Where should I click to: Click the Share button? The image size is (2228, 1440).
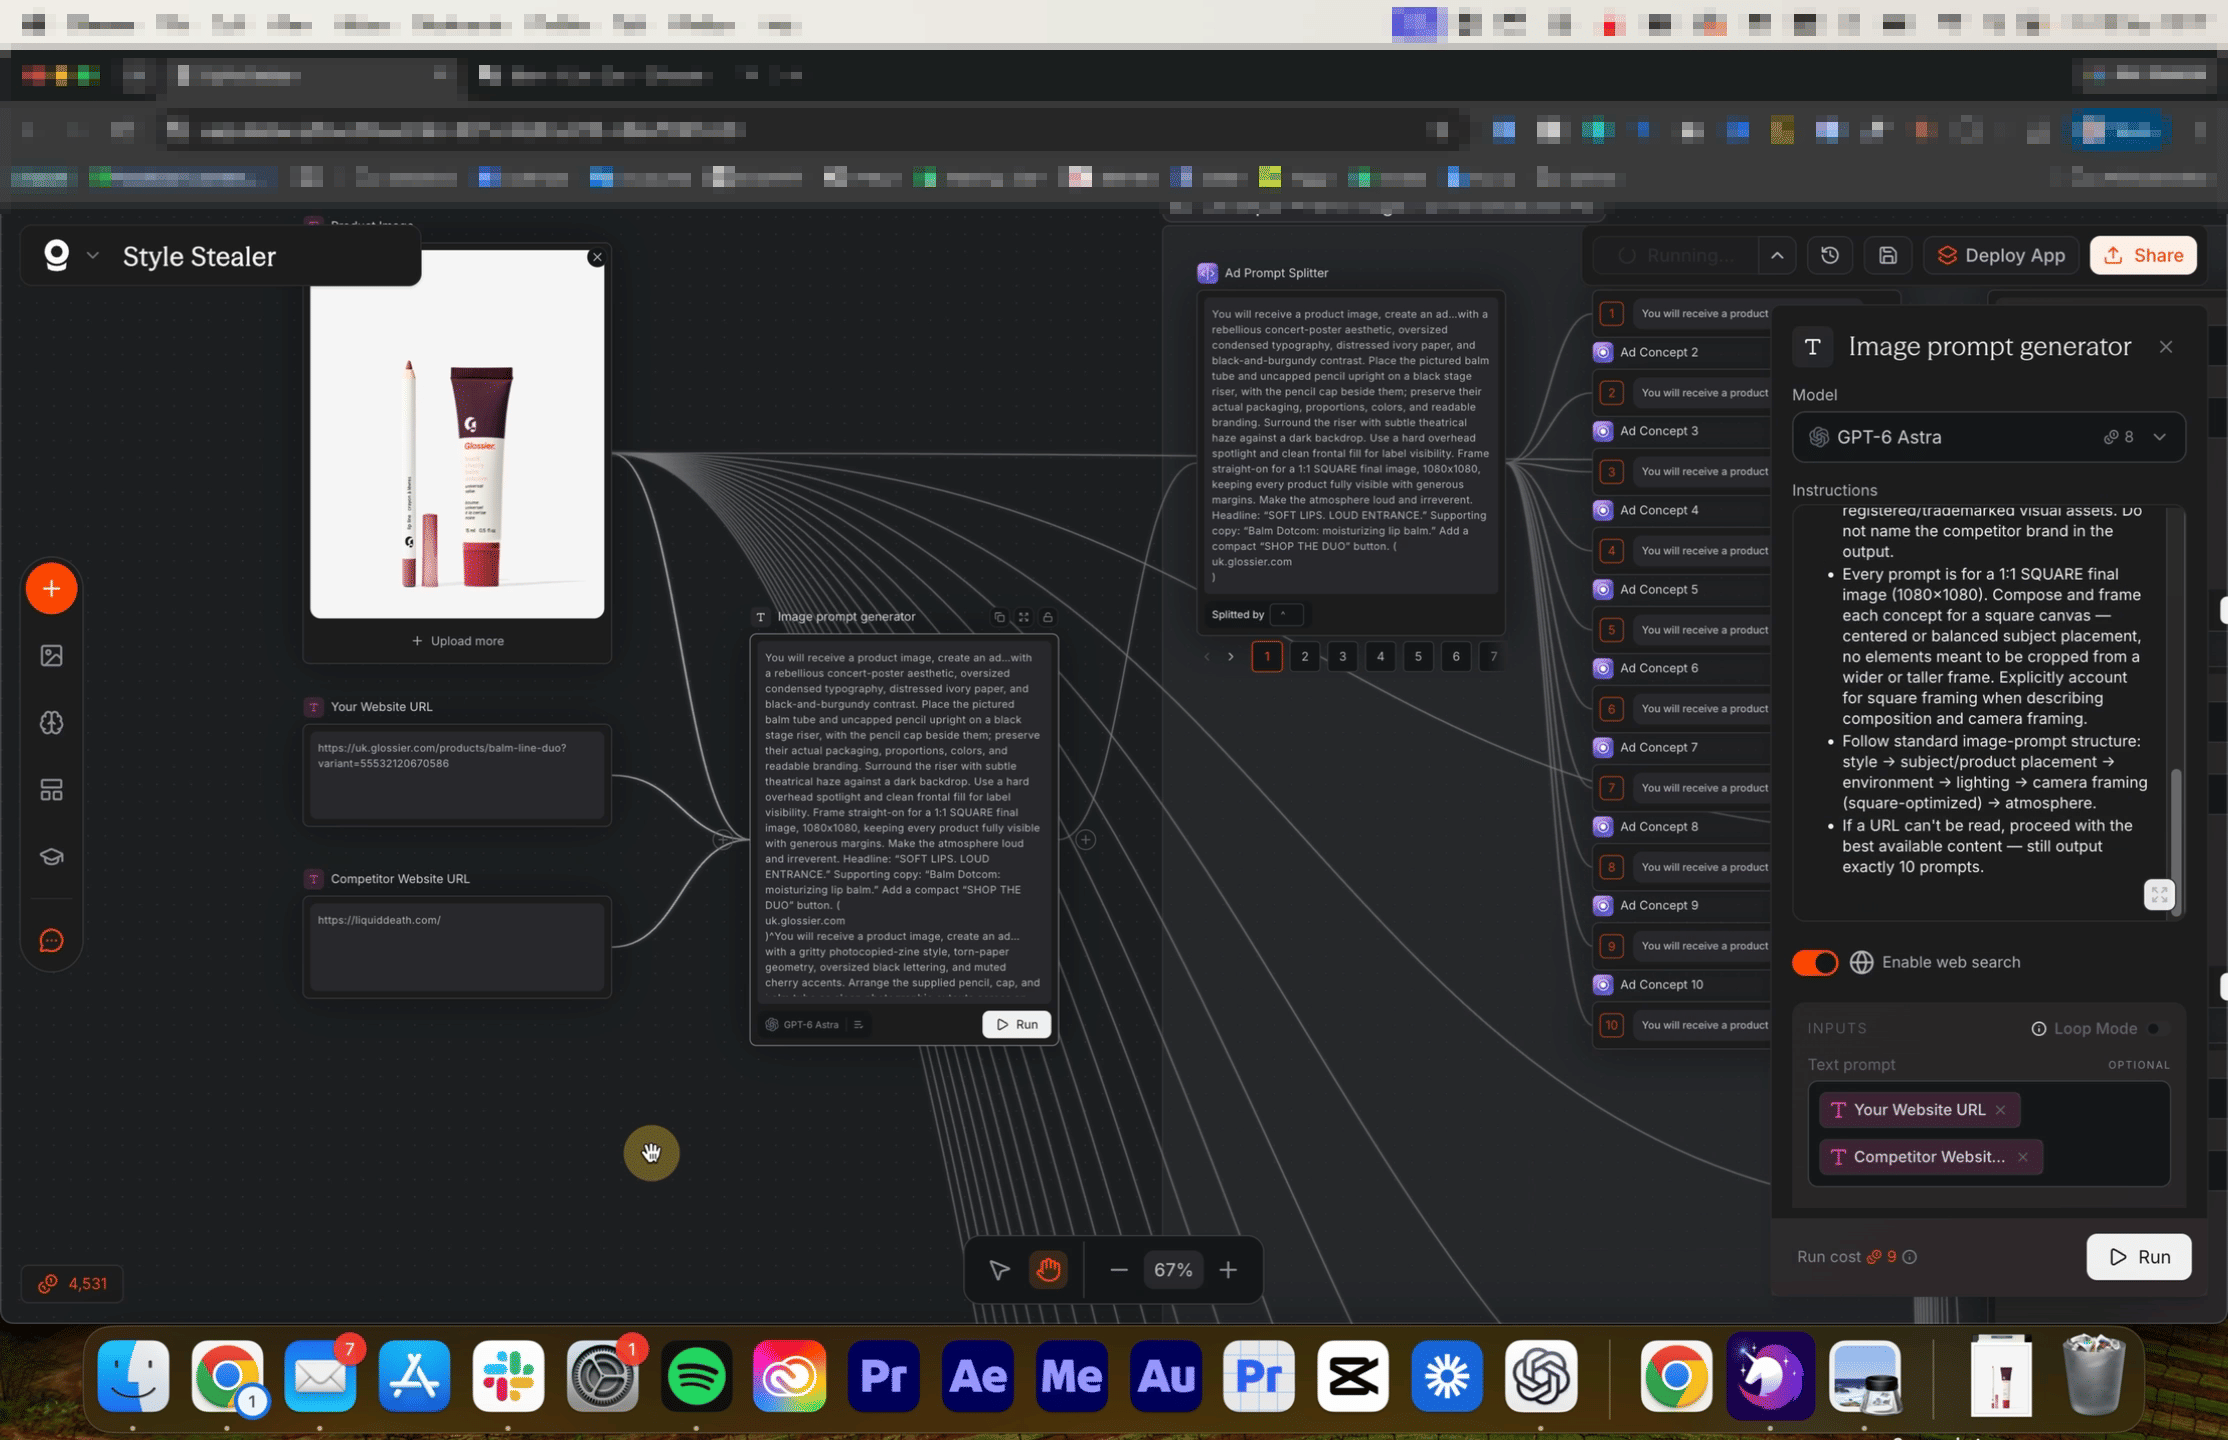coord(2143,255)
